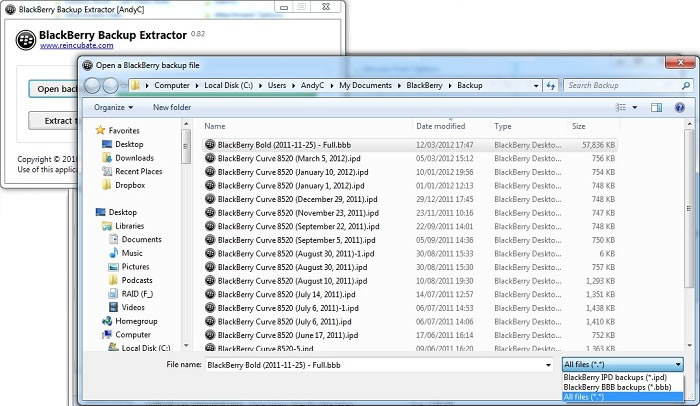Viewport: 700px width, 406px height.
Task: Go forward using the Forward arrow button
Action: coord(110,85)
